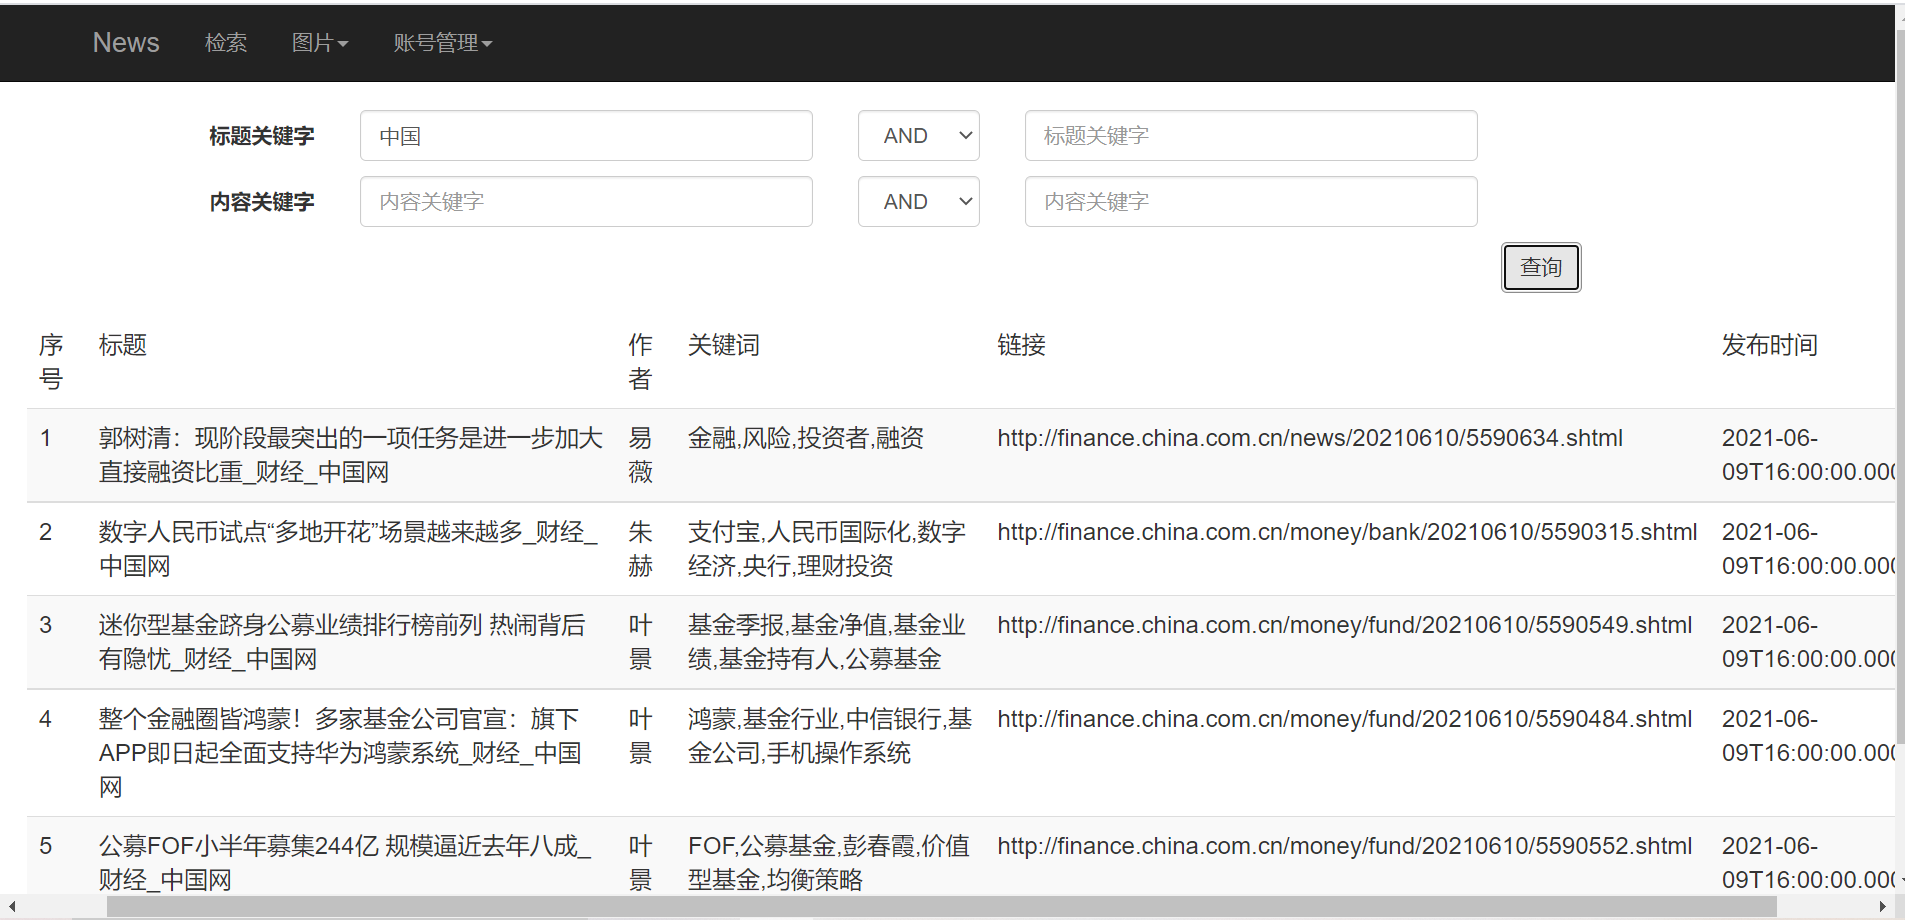Click the keywords 基金季报,基金净值,基金业绩

827,642
